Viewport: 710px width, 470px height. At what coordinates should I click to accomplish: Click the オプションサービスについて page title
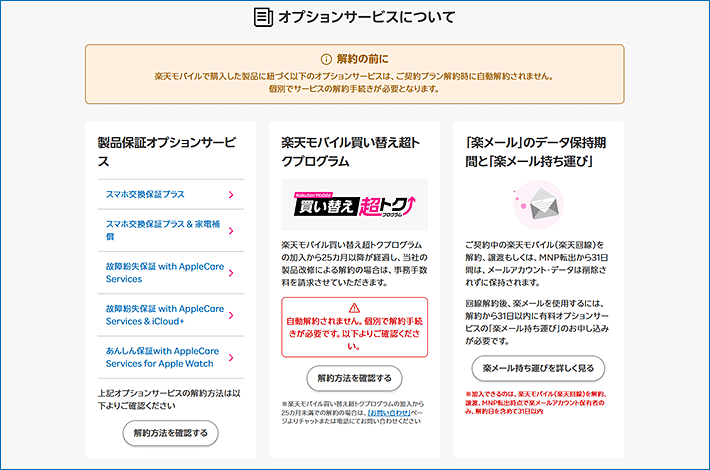[x=366, y=17]
